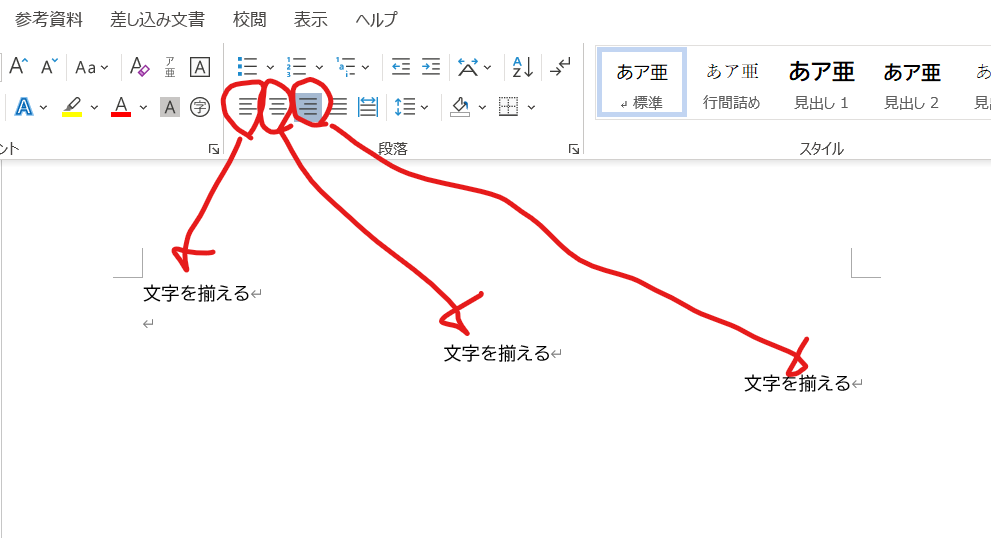Clear all formatting with eraser icon
This screenshot has height=538, width=991.
click(x=140, y=67)
